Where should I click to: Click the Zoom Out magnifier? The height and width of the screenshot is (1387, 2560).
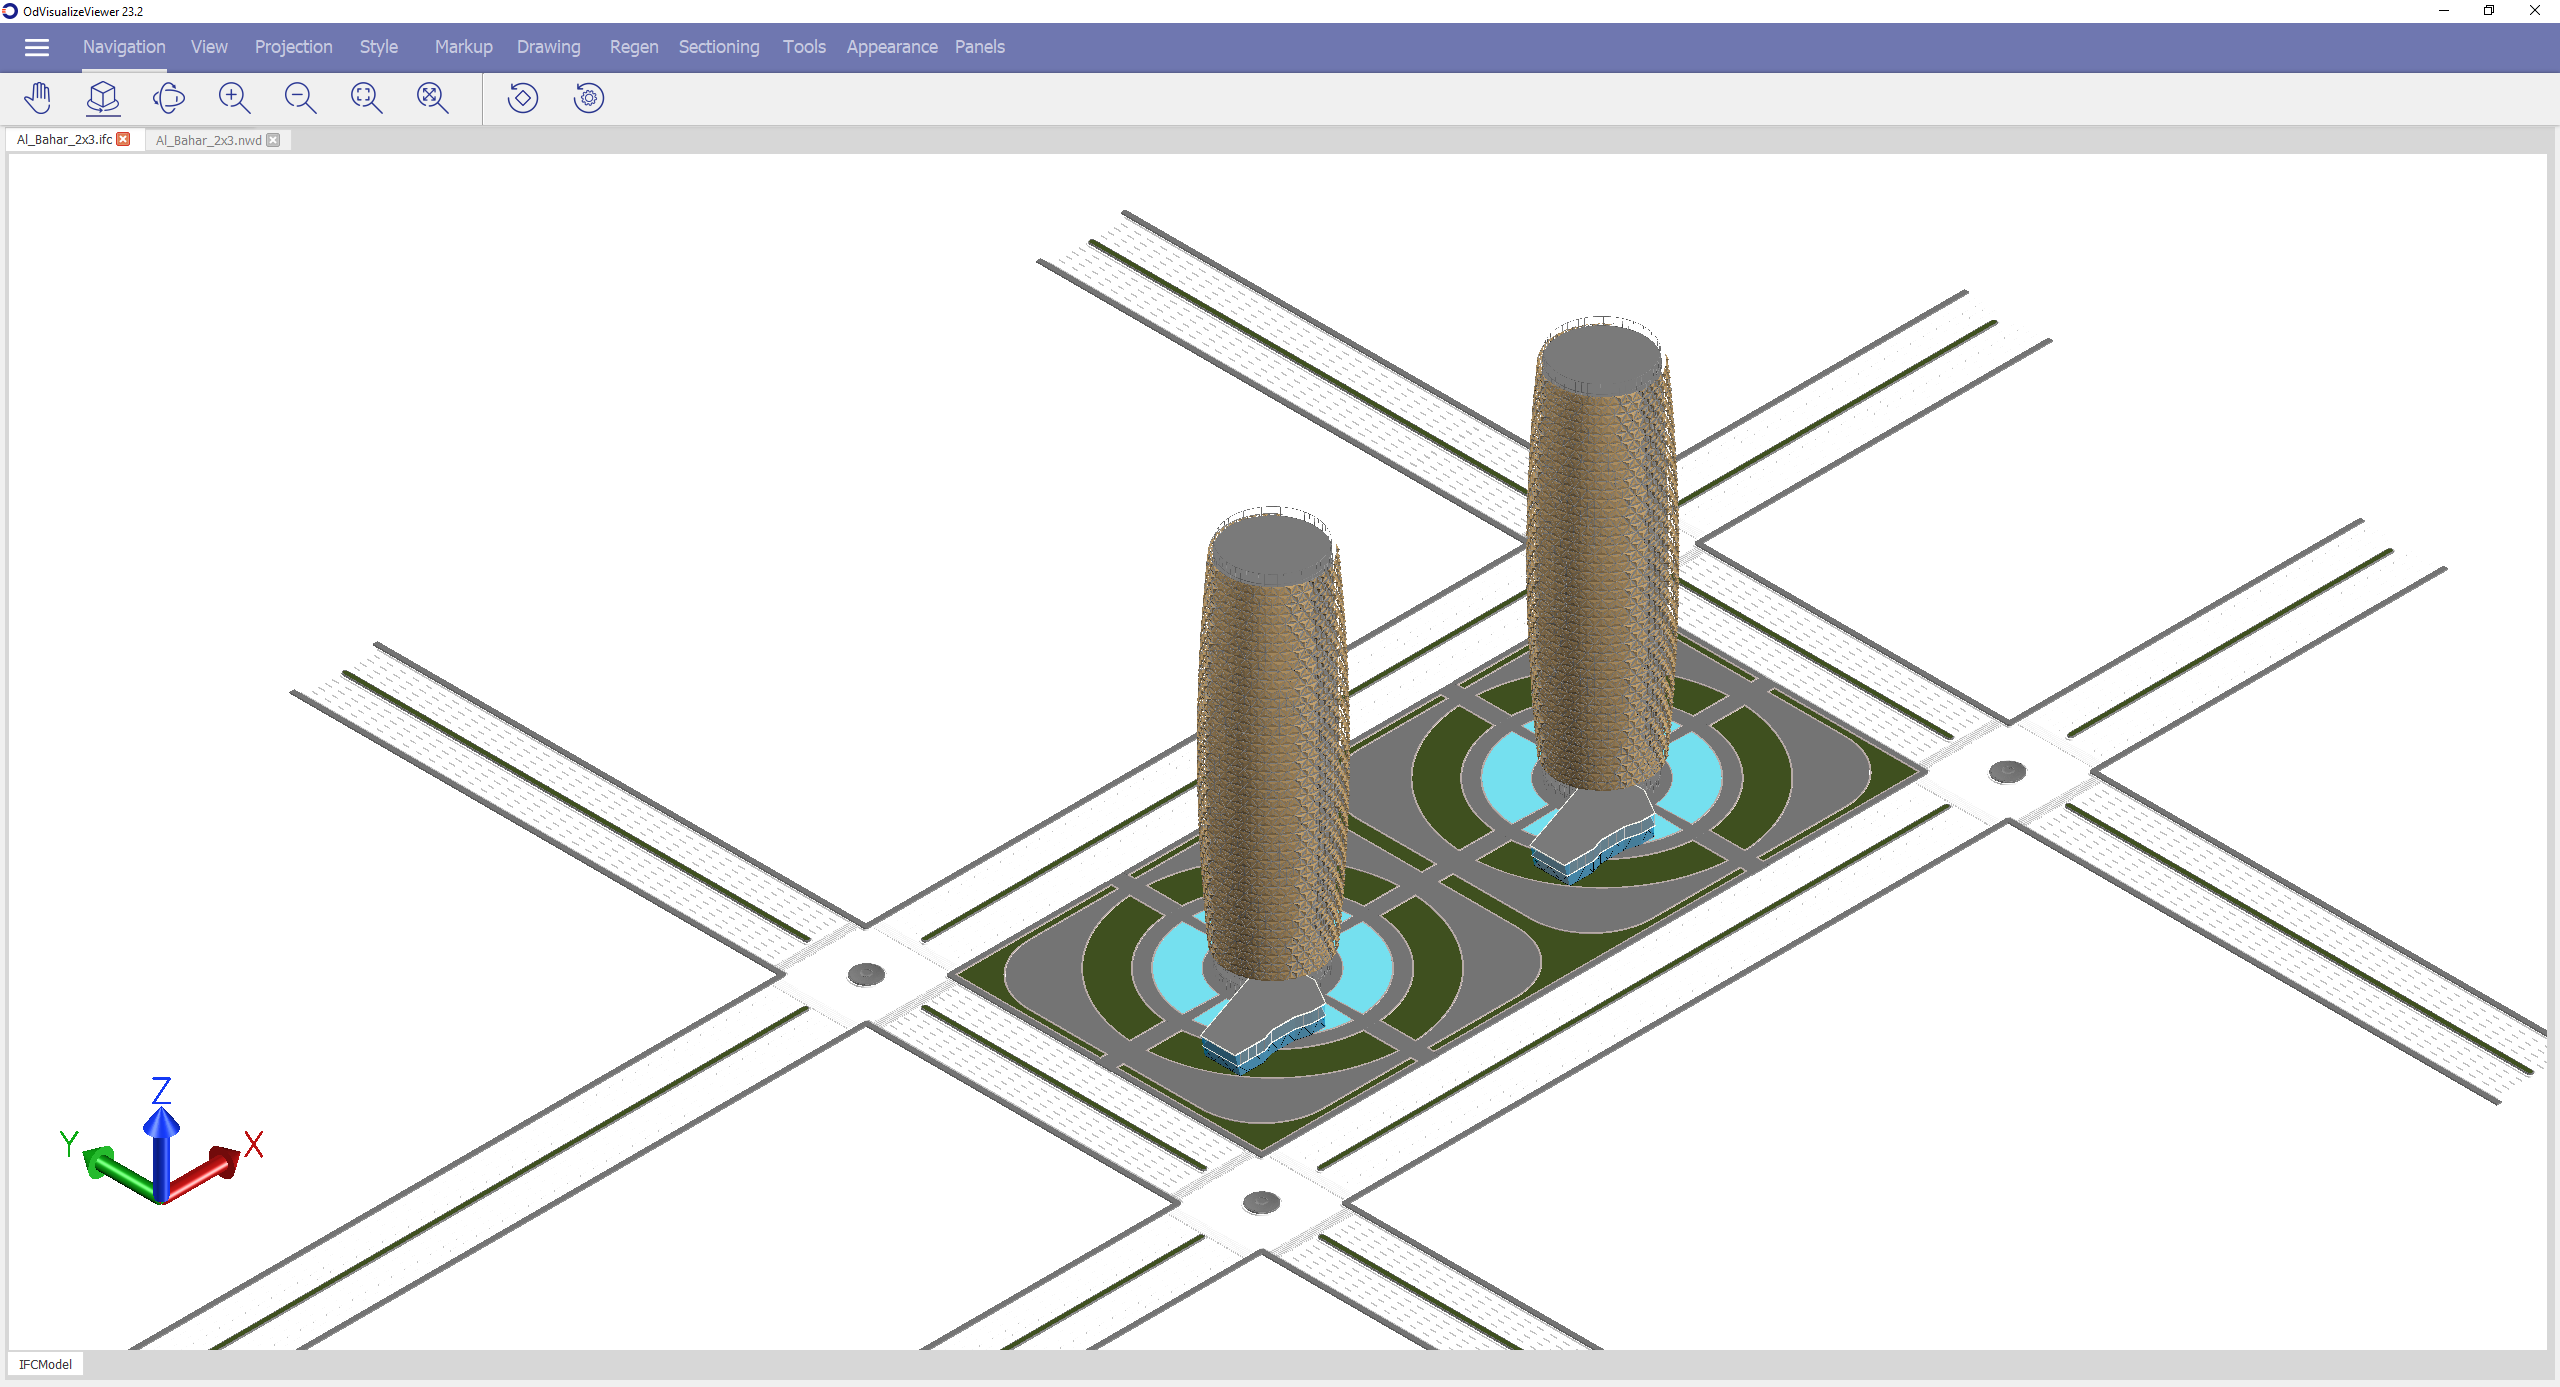click(300, 98)
